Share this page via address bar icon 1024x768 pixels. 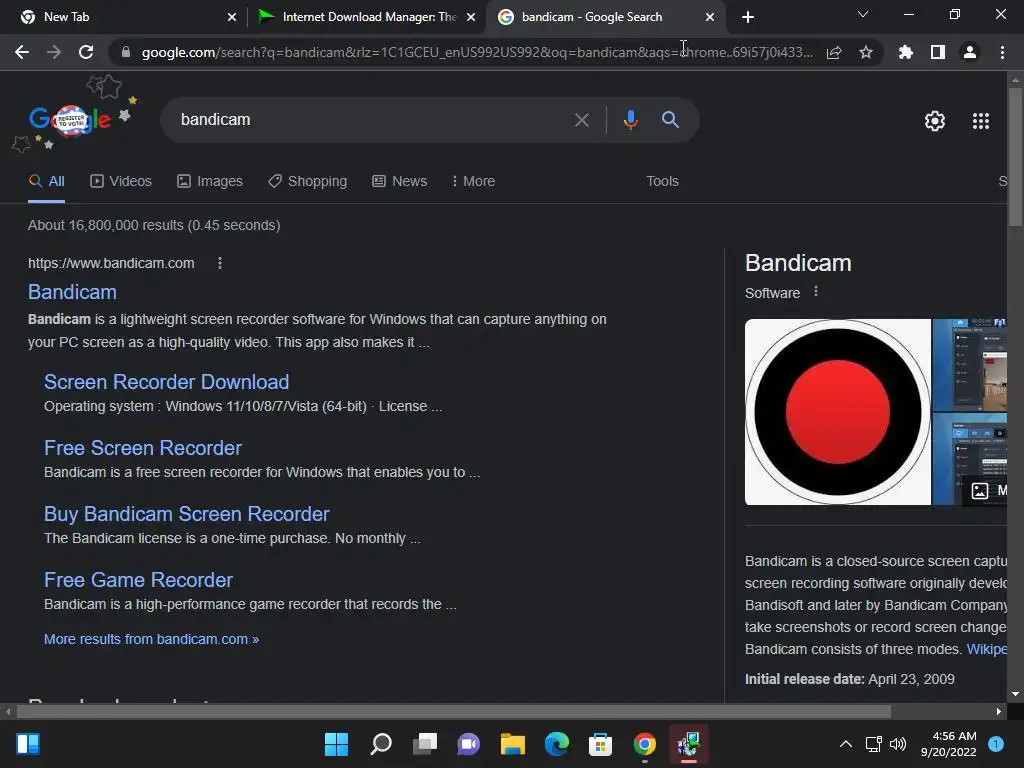(834, 52)
